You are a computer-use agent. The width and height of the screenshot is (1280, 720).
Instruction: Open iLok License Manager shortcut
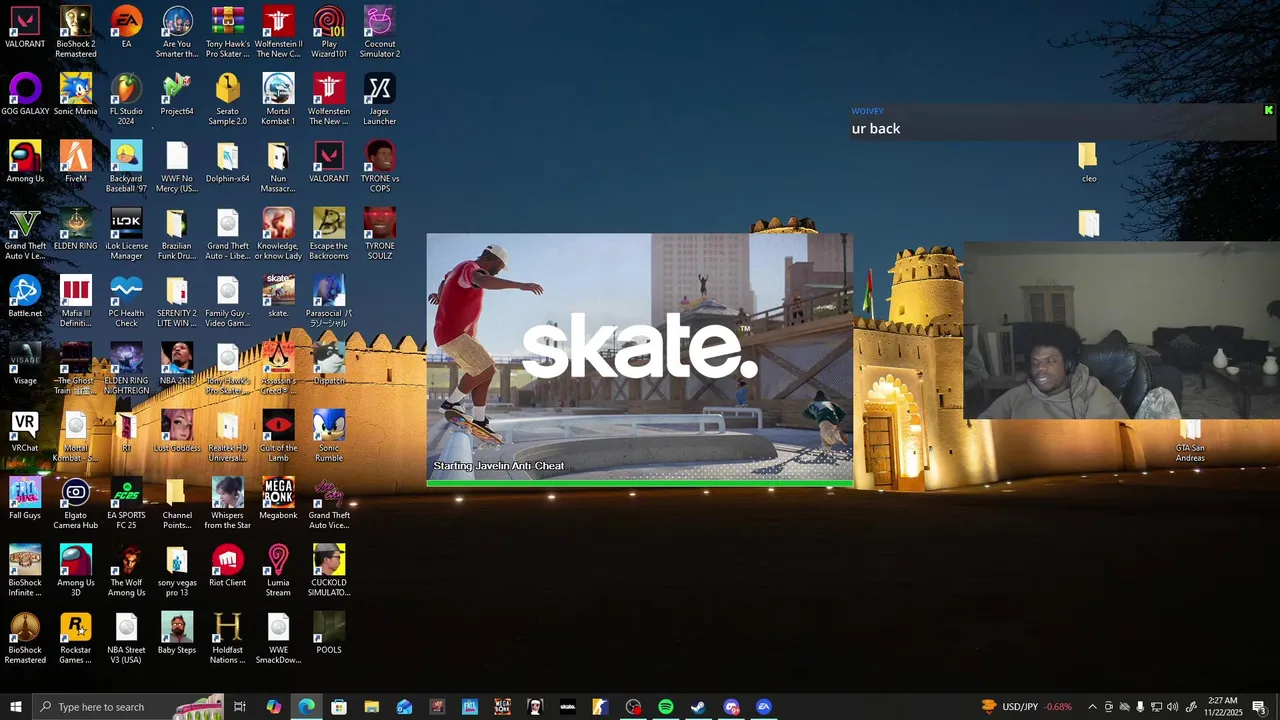126,233
